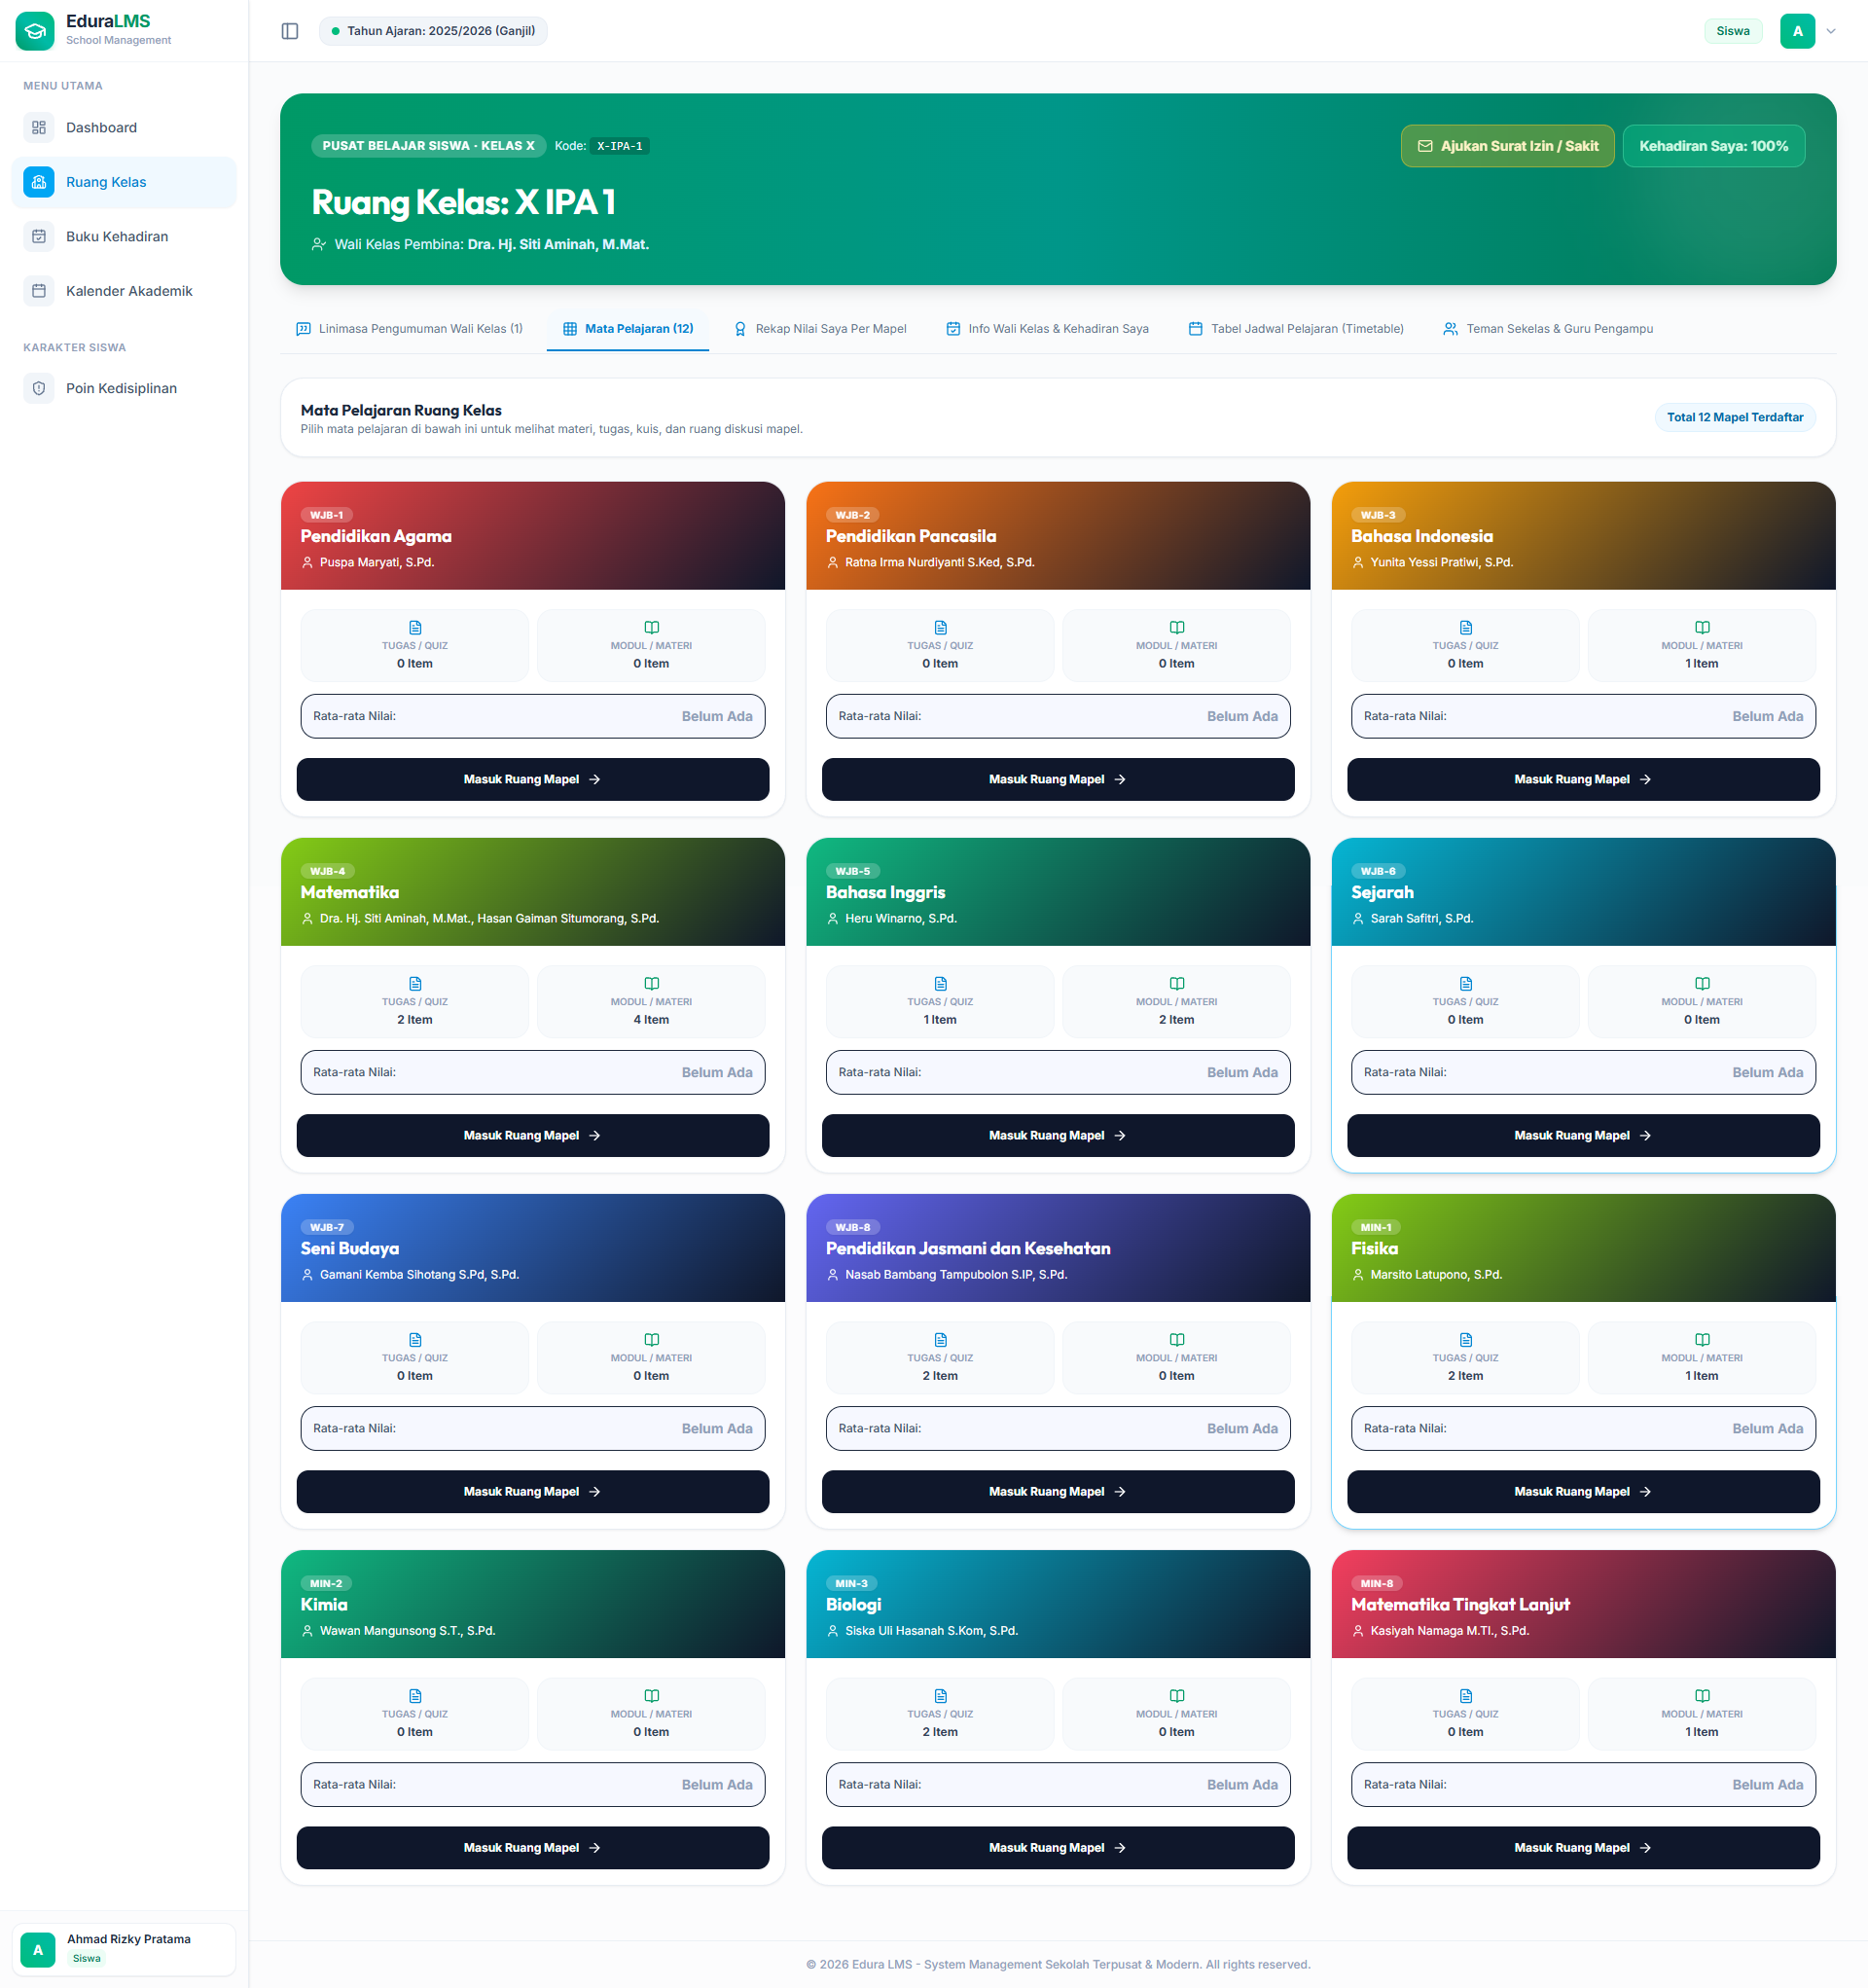Open Info Wali Kelas & Kehadiran tab

pos(1047,329)
